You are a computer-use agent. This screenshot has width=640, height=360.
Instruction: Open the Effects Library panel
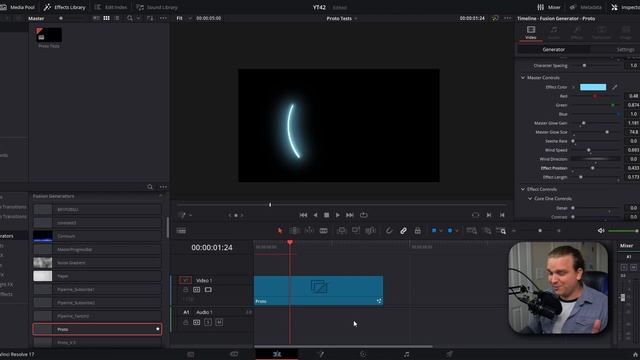point(64,7)
